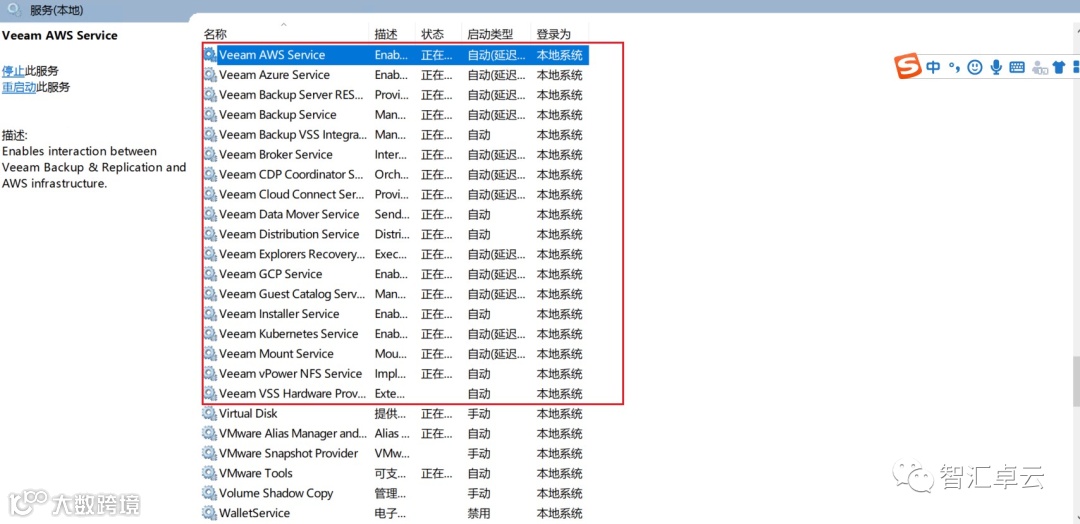Select the Veeam Guest Catalog Serv... row

click(395, 294)
